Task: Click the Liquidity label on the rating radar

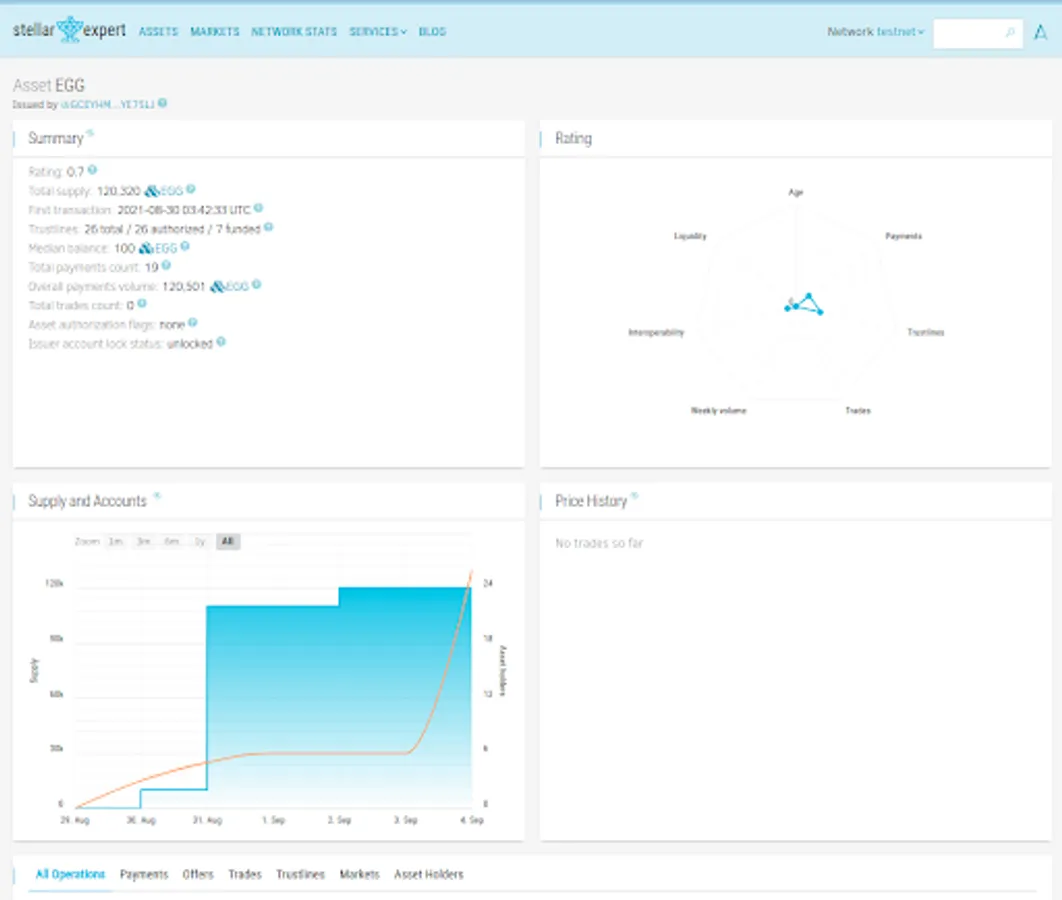Action: pos(690,236)
